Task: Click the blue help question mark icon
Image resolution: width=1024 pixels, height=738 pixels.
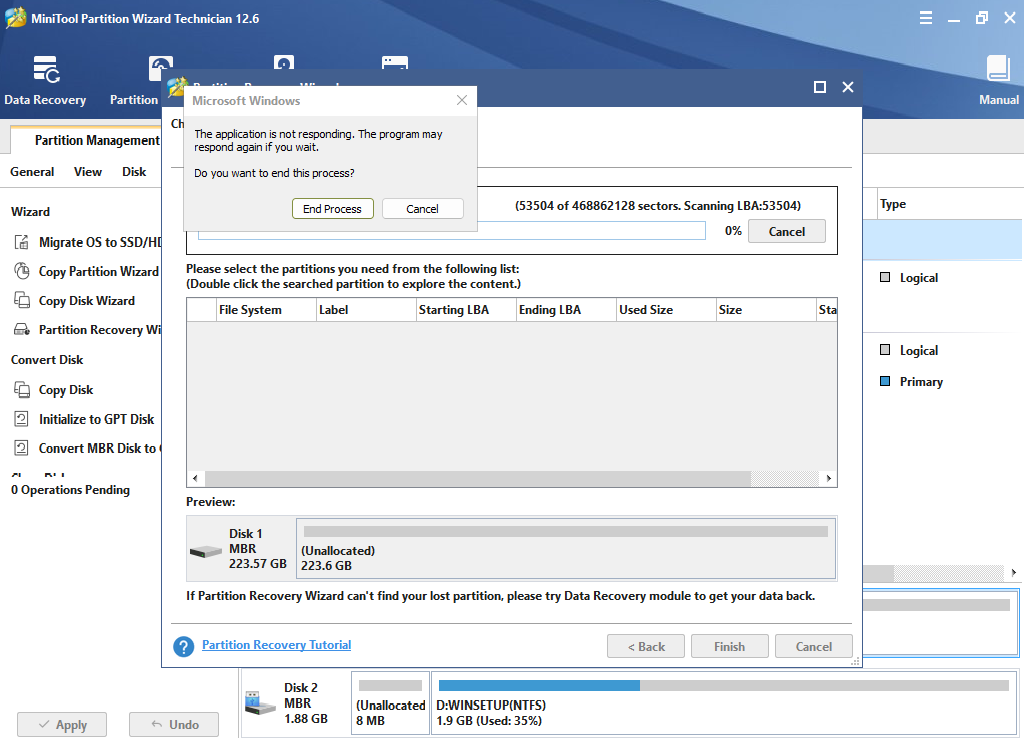Action: [x=184, y=647]
